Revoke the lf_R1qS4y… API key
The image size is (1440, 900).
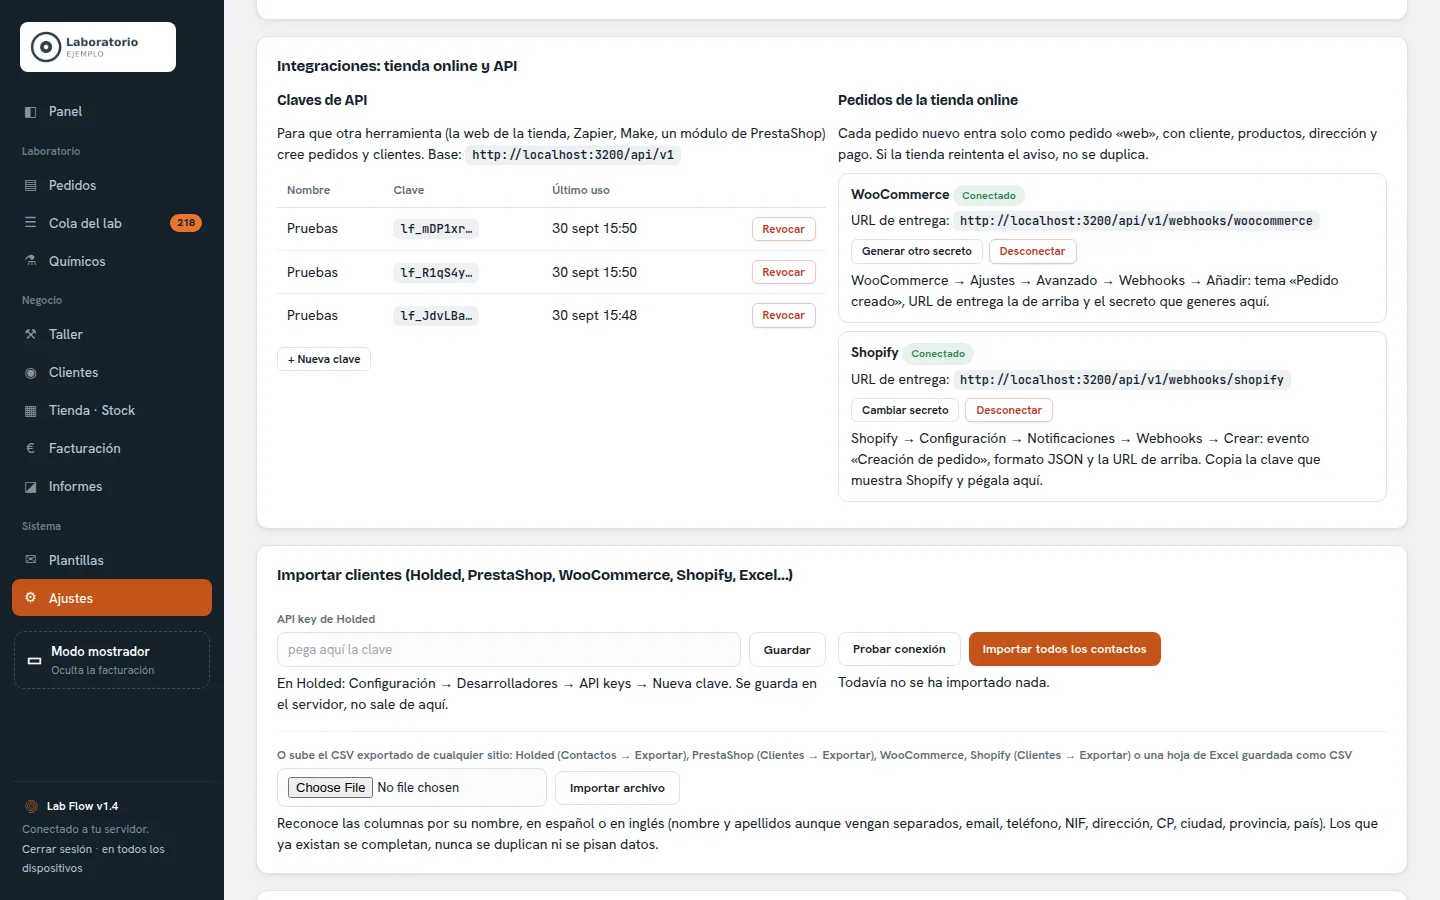[x=783, y=272]
